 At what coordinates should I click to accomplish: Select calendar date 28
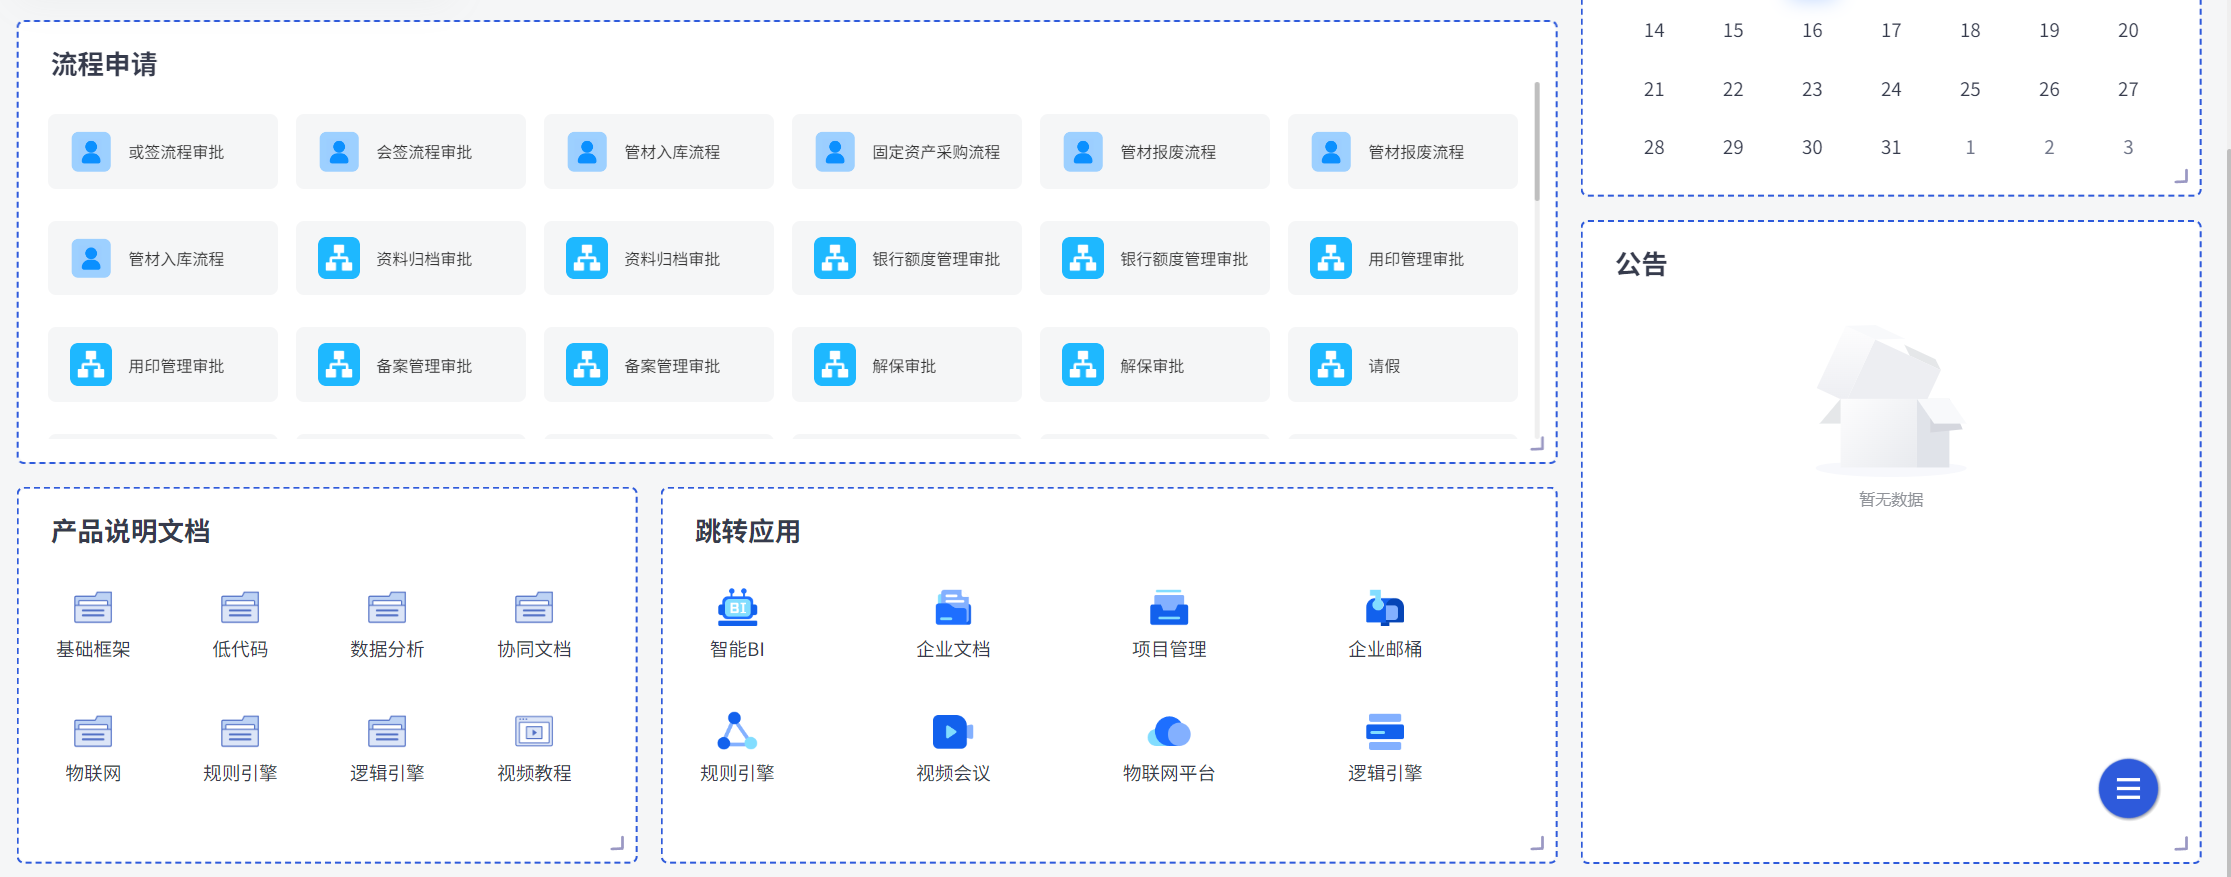click(x=1654, y=148)
